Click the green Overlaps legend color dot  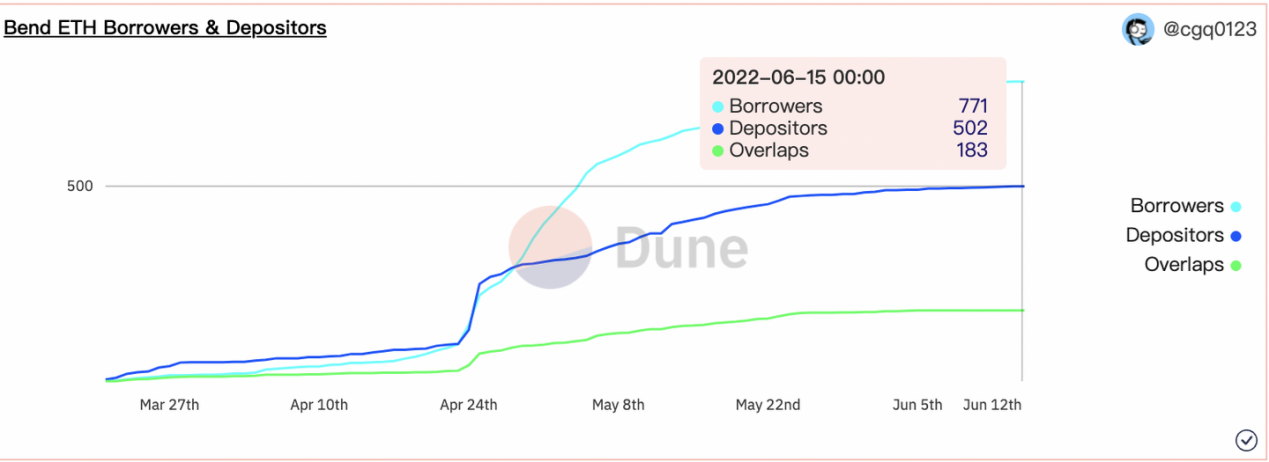pyautogui.click(x=1236, y=266)
